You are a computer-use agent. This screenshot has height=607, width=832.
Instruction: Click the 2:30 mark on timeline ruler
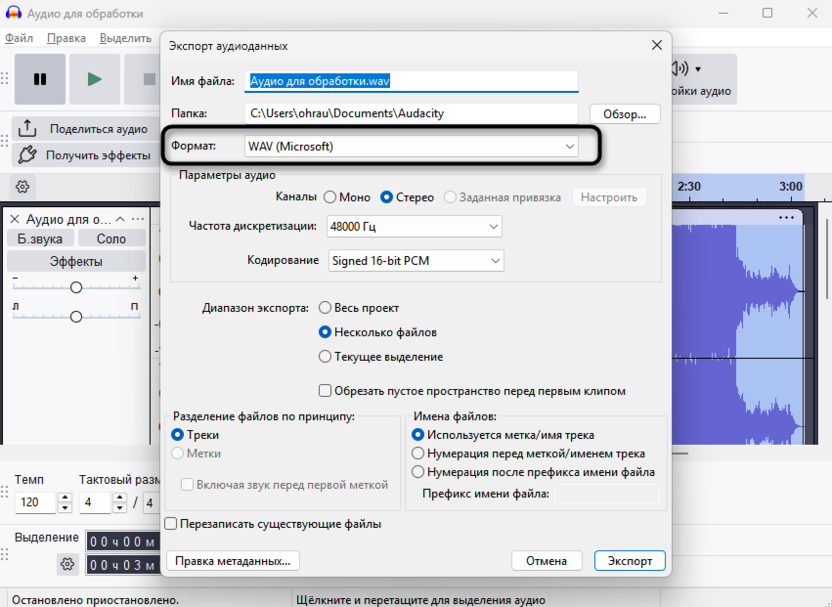point(689,186)
